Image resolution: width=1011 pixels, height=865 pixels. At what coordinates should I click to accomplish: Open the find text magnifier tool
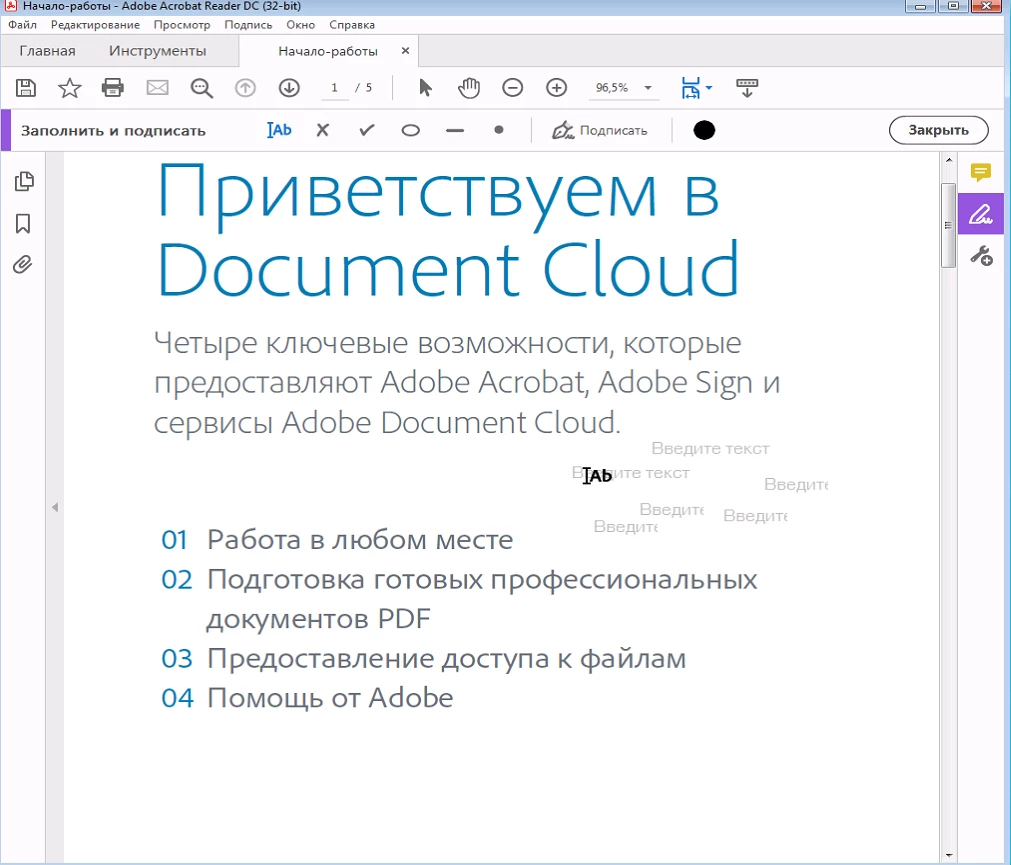201,88
